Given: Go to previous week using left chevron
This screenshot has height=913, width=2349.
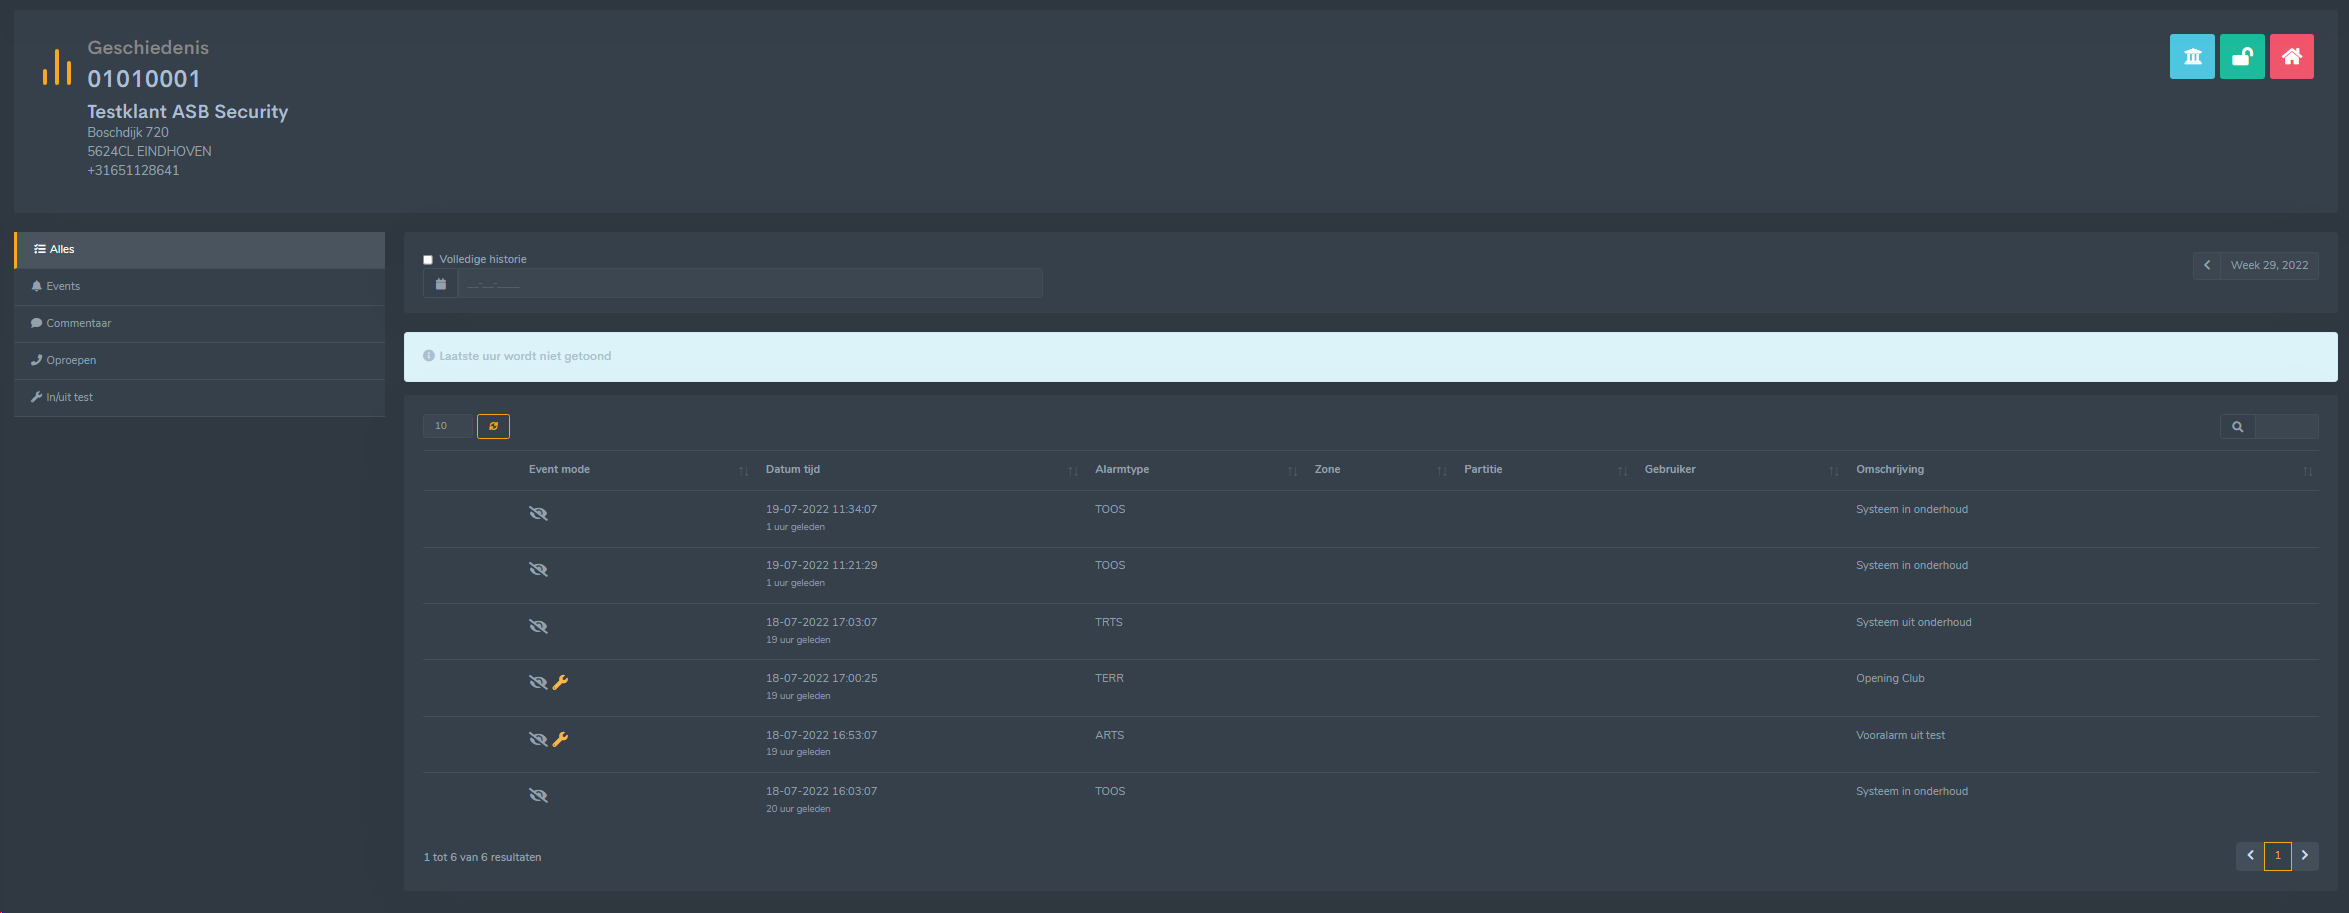Looking at the screenshot, I should point(2206,265).
